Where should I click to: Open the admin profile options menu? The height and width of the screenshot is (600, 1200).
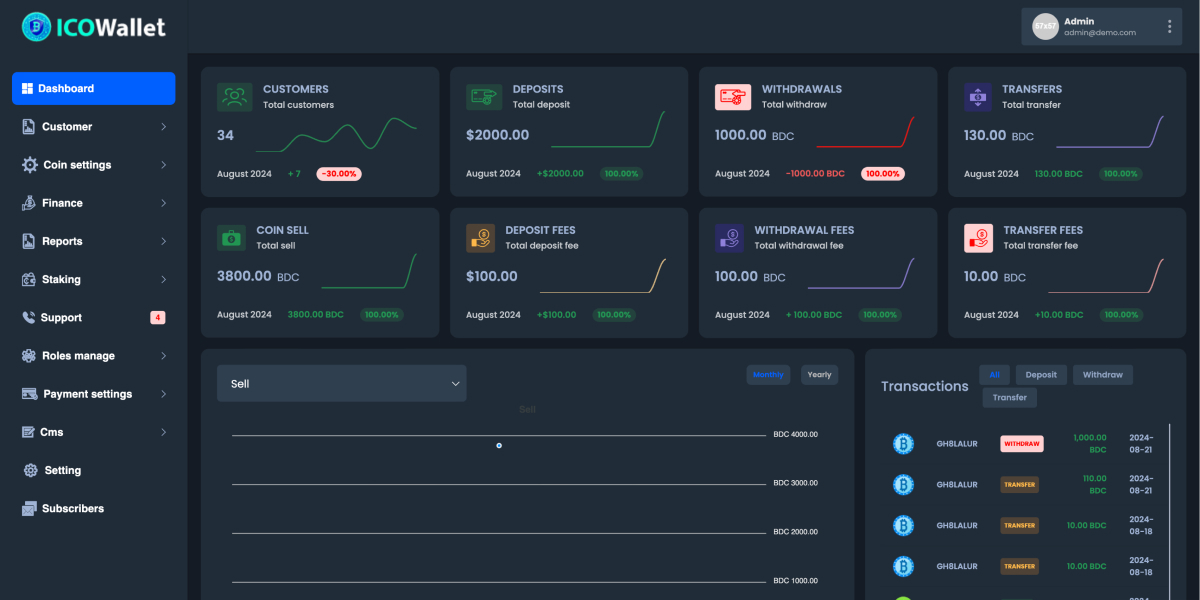[x=1168, y=26]
